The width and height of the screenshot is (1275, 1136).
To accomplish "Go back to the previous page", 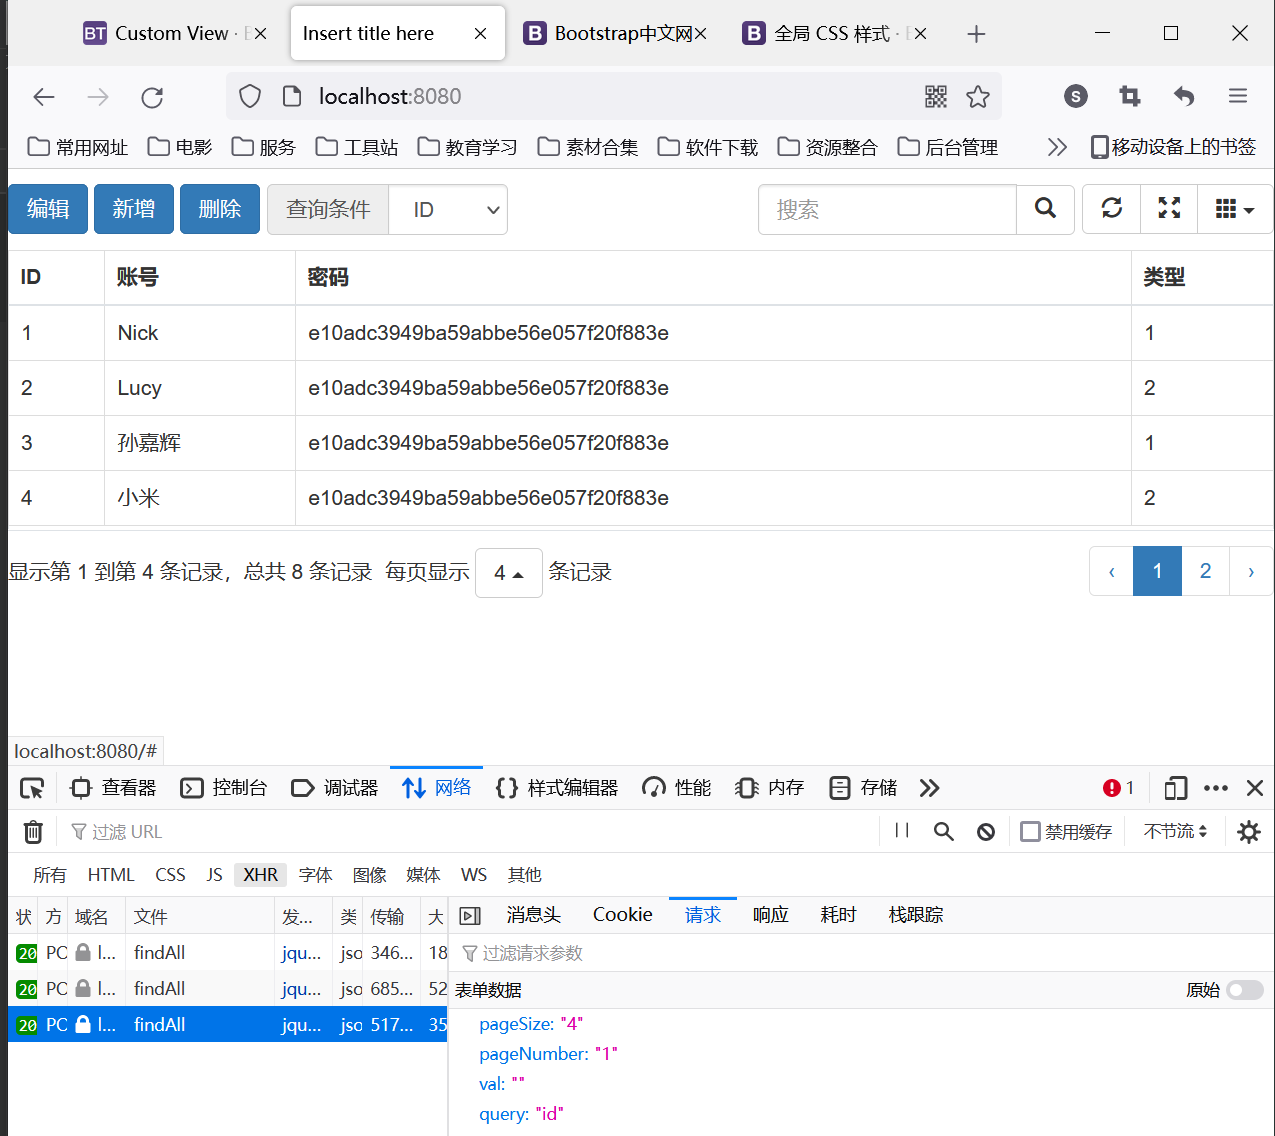I will (44, 97).
